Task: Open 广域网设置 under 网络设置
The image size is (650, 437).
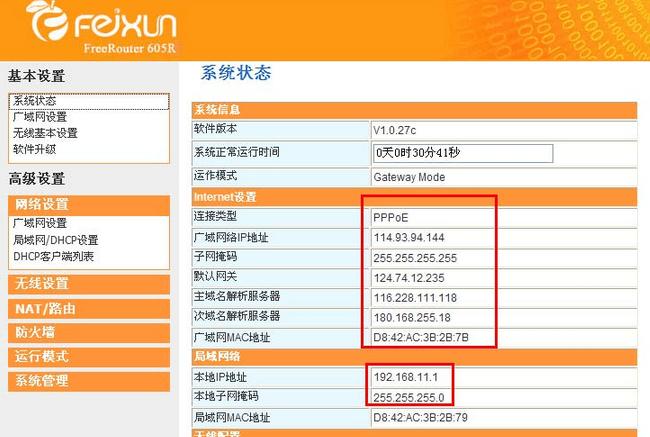Action: coord(40,223)
